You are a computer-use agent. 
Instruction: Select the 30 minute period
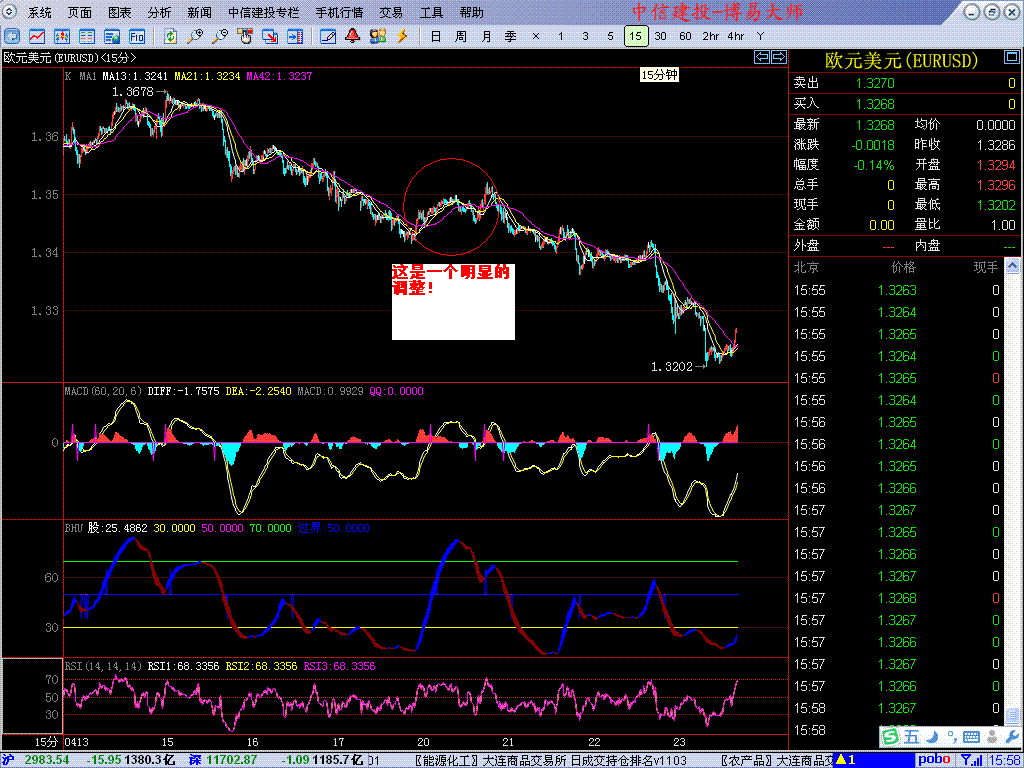click(660, 37)
